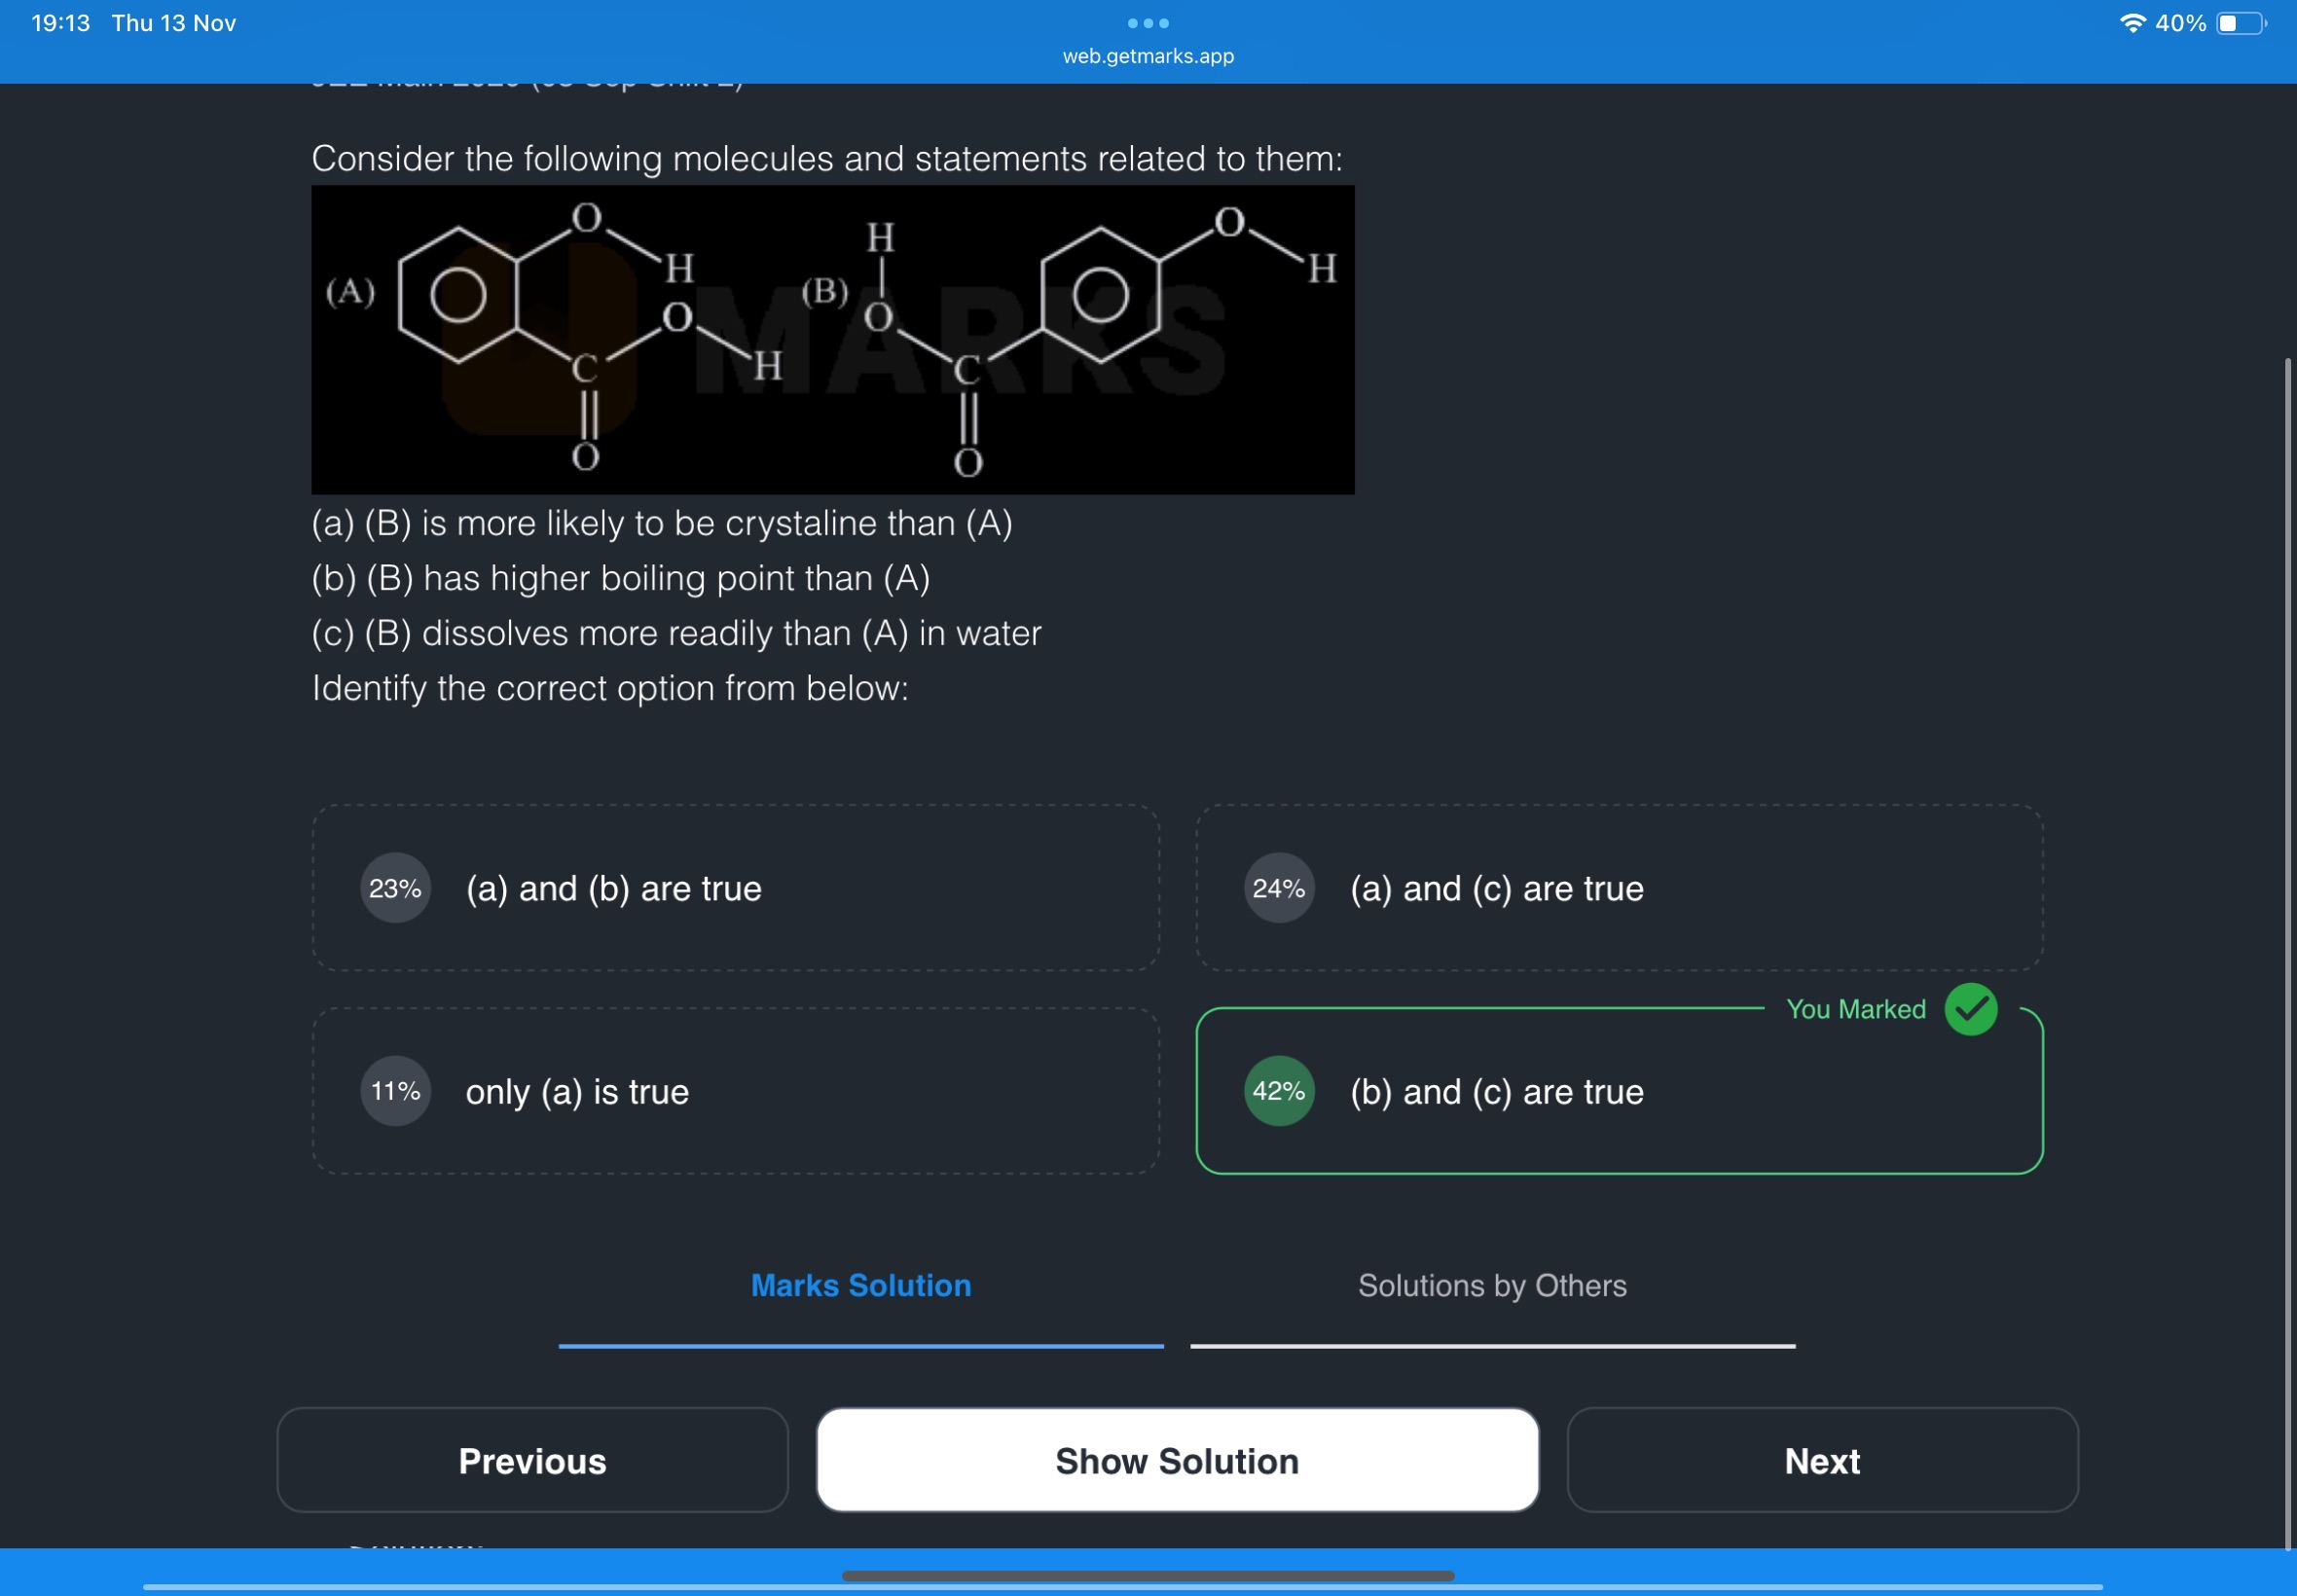Screen dimensions: 2297x1596
Task: Click the 23% percentage badge
Action: [x=395, y=888]
